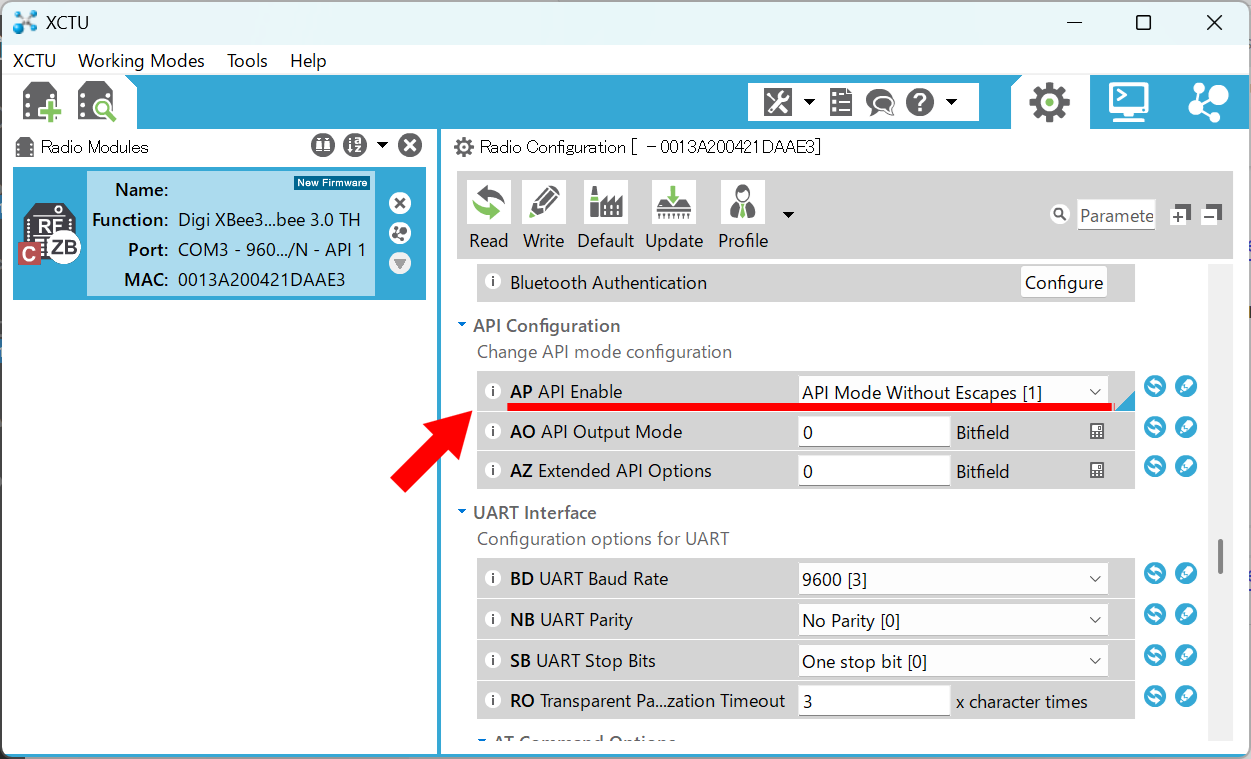1251x759 pixels.
Task: Write the RO Packetization Timeout value
Action: pos(1186,696)
